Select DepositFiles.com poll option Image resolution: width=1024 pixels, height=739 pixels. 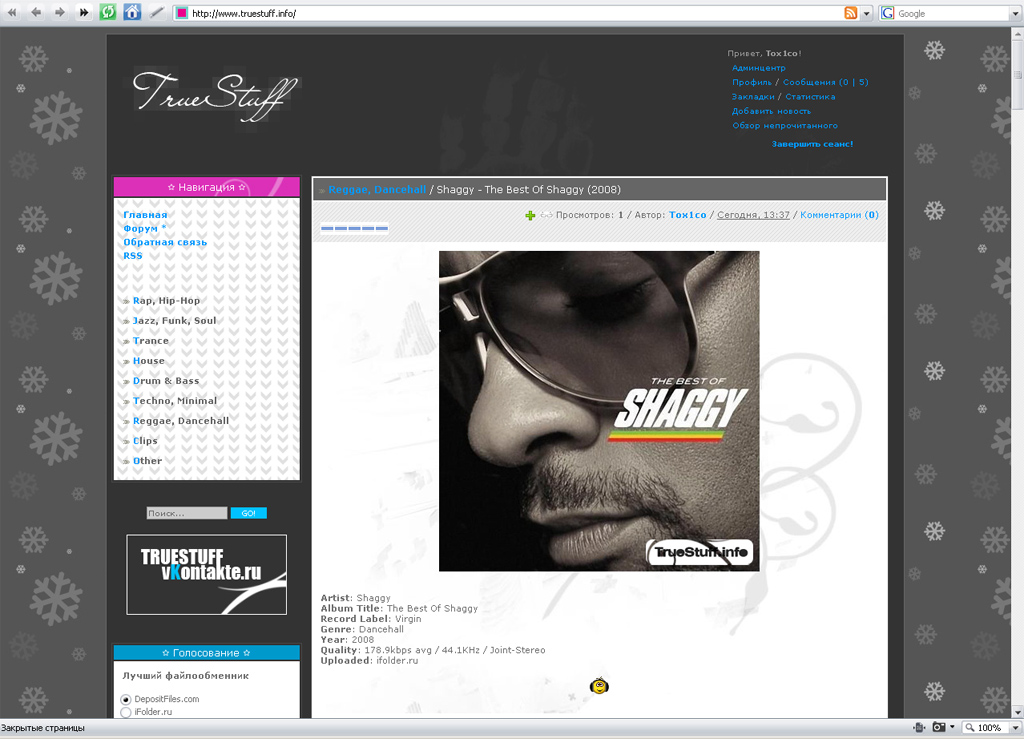pyautogui.click(x=126, y=699)
